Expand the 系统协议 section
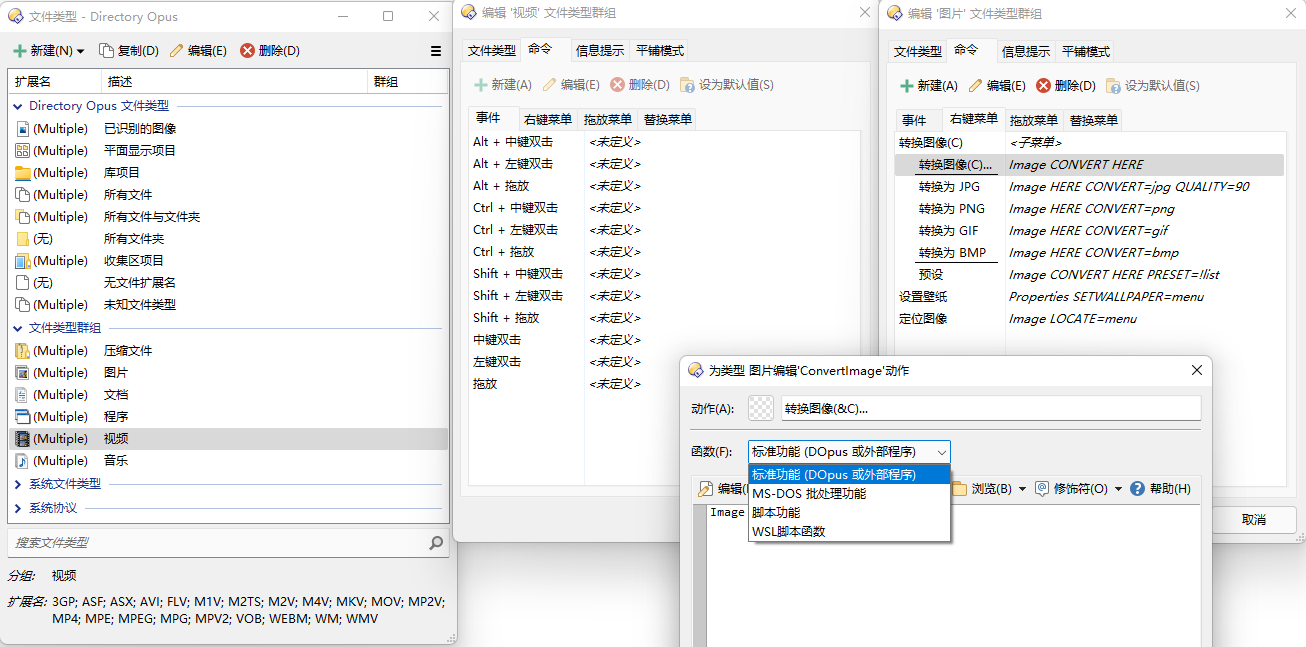This screenshot has height=647, width=1306. 18,508
